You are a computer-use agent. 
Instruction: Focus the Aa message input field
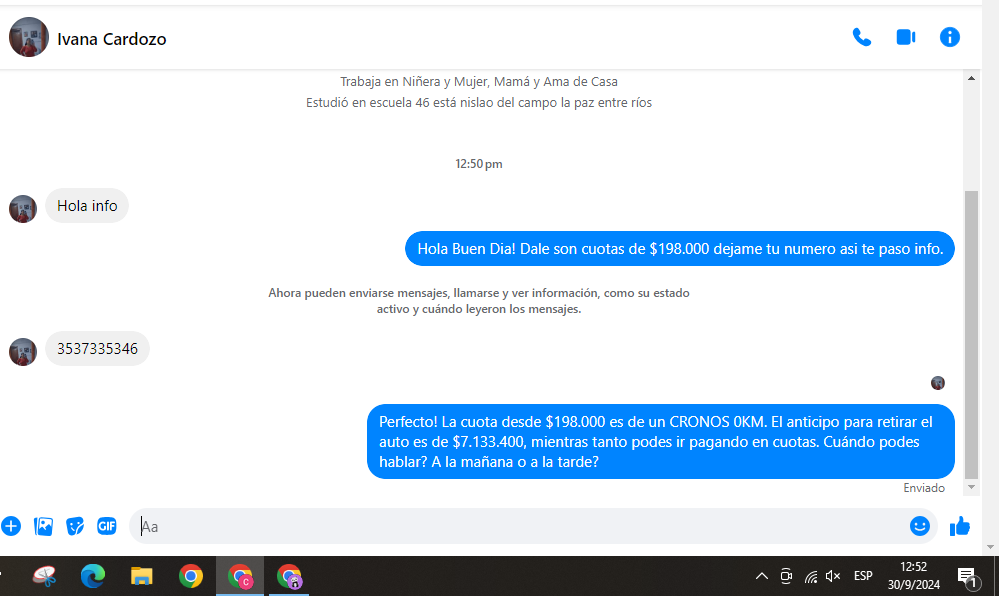point(519,527)
